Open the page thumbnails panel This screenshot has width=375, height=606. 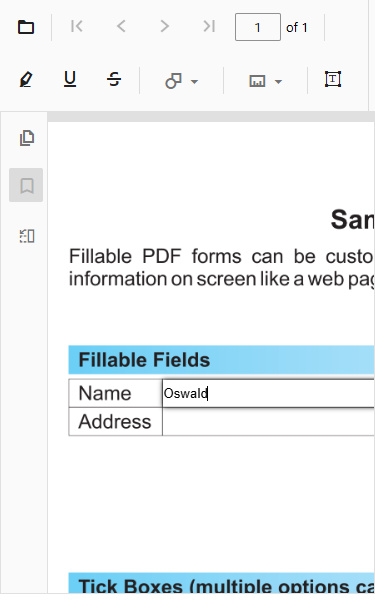(27, 138)
